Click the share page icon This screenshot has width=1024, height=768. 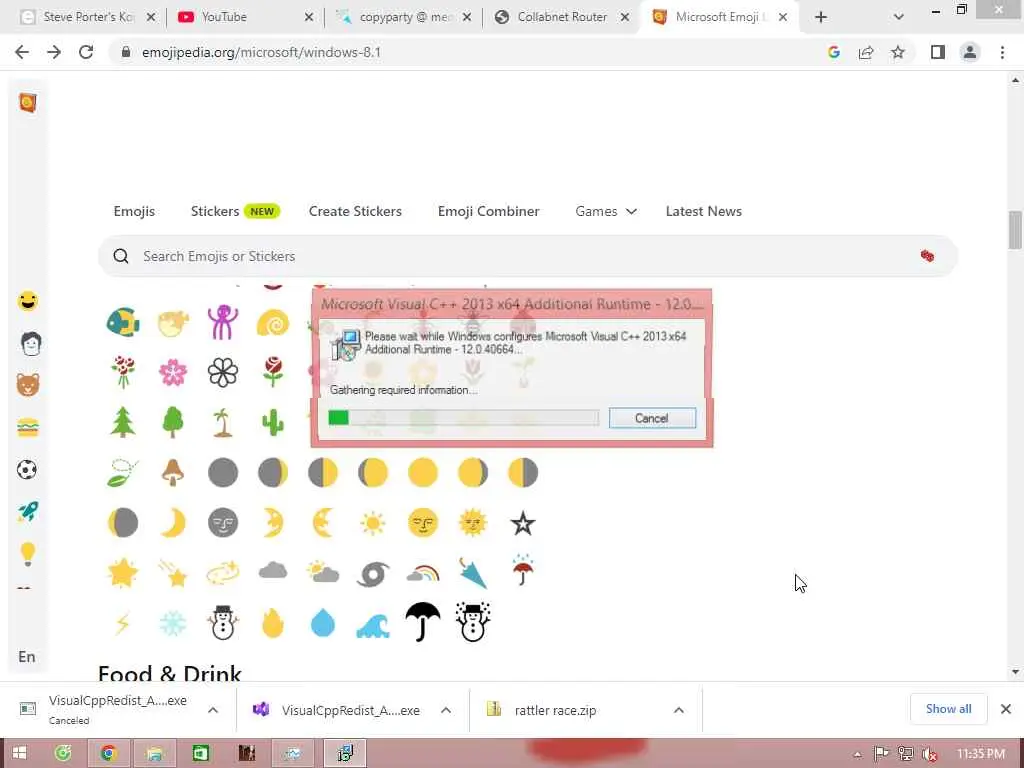[x=866, y=52]
